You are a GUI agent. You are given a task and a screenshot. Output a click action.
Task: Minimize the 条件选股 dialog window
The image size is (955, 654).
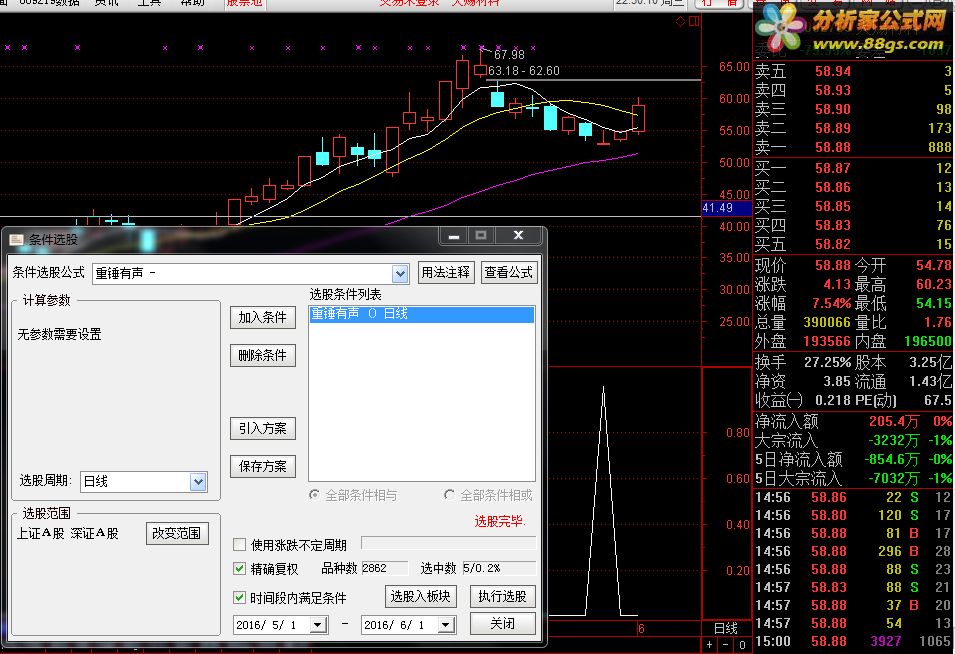[454, 236]
